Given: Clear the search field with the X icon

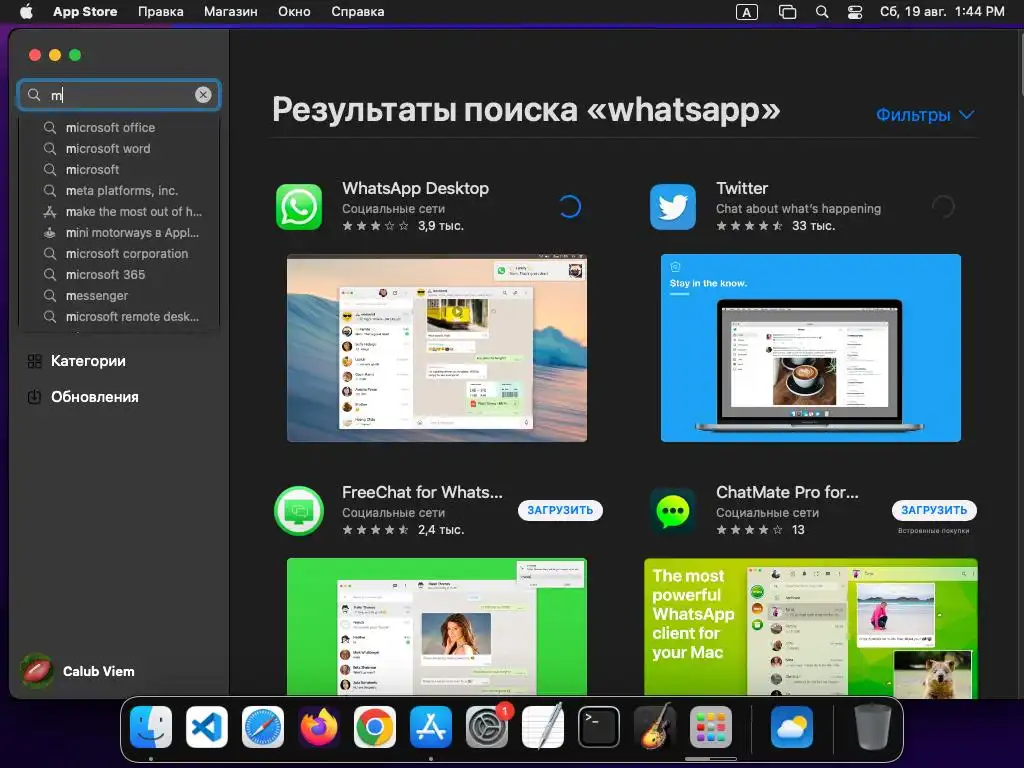Looking at the screenshot, I should 203,95.
